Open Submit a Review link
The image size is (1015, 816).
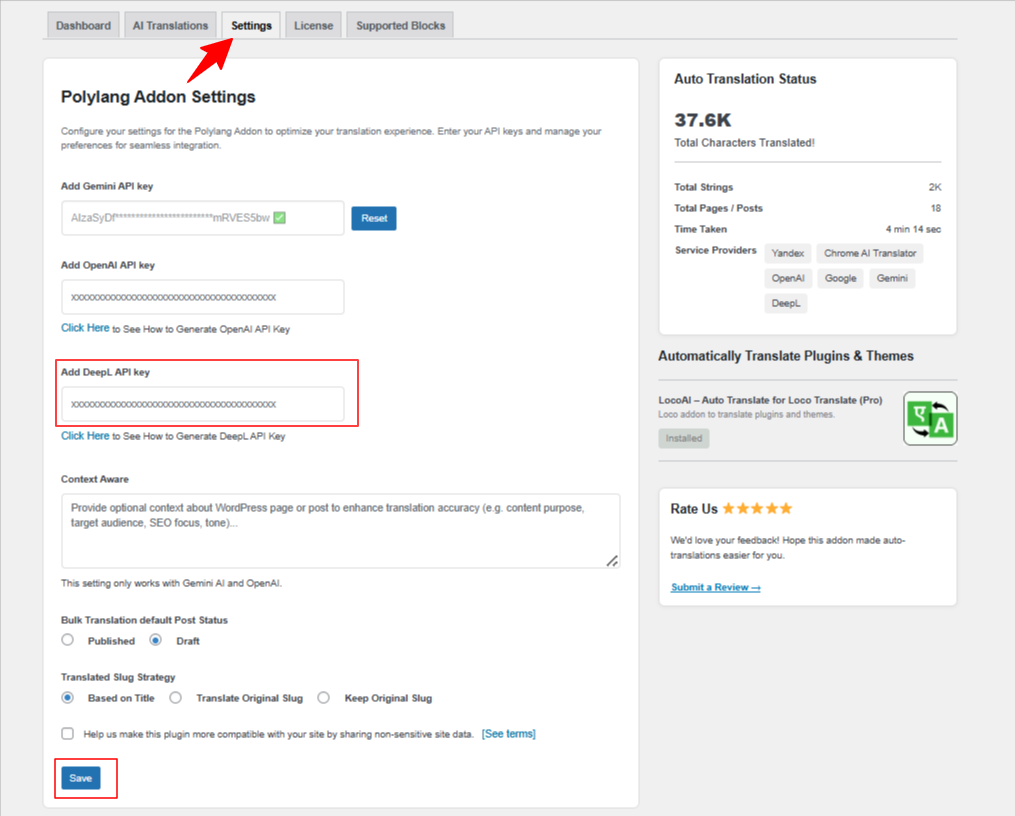[x=715, y=587]
